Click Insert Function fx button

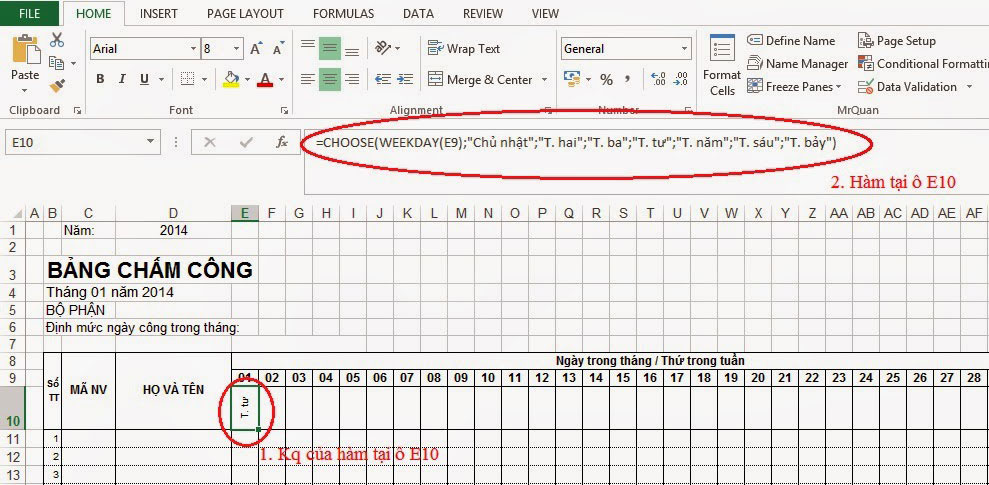coord(282,143)
